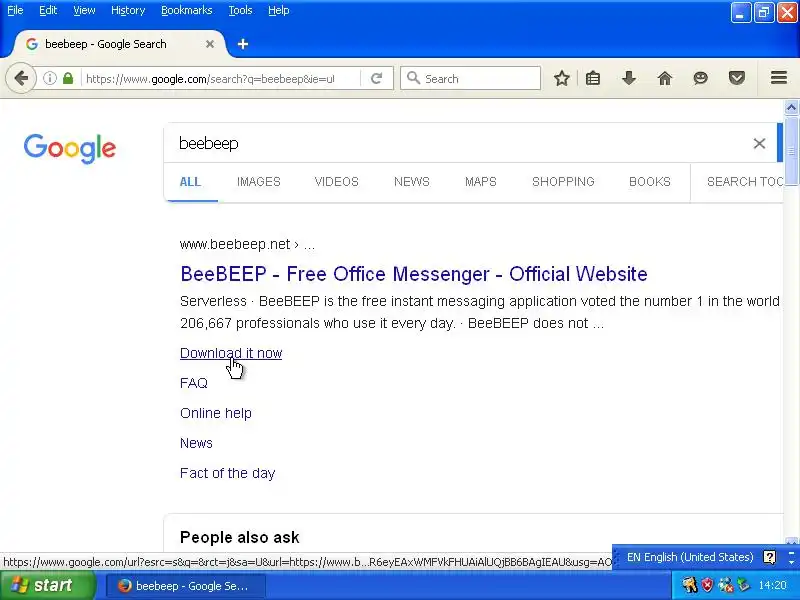Click the red shield tray icon
Viewport: 800px width, 600px height.
tap(707, 585)
